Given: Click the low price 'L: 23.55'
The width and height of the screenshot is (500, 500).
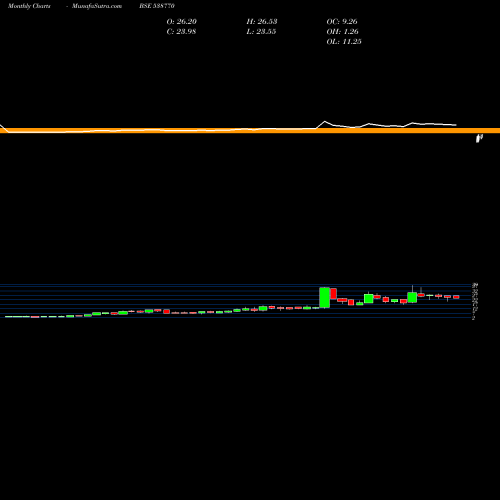Looking at the screenshot, I should (261, 31).
